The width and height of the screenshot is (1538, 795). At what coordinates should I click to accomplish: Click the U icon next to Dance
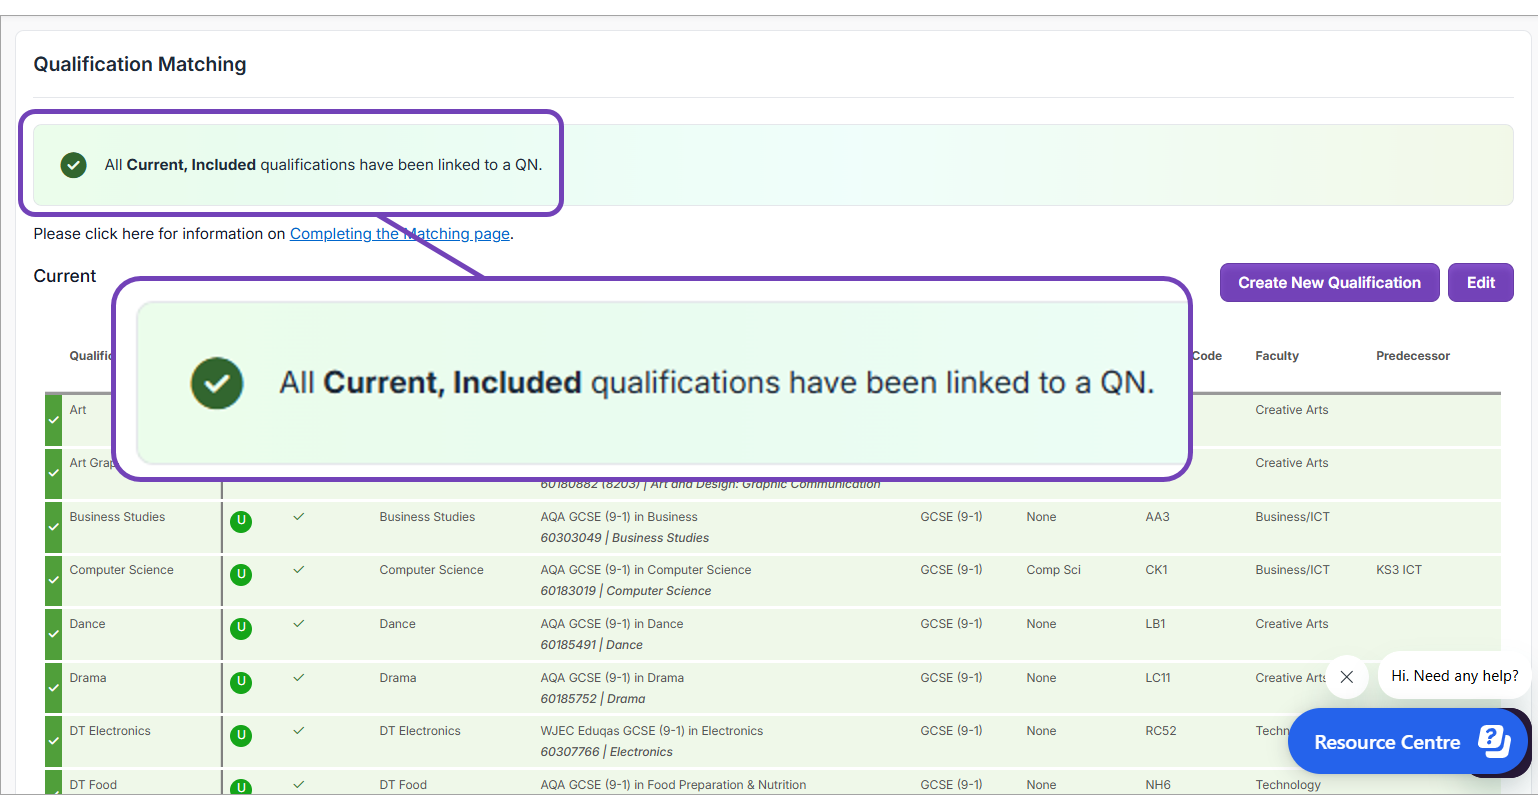pyautogui.click(x=240, y=629)
